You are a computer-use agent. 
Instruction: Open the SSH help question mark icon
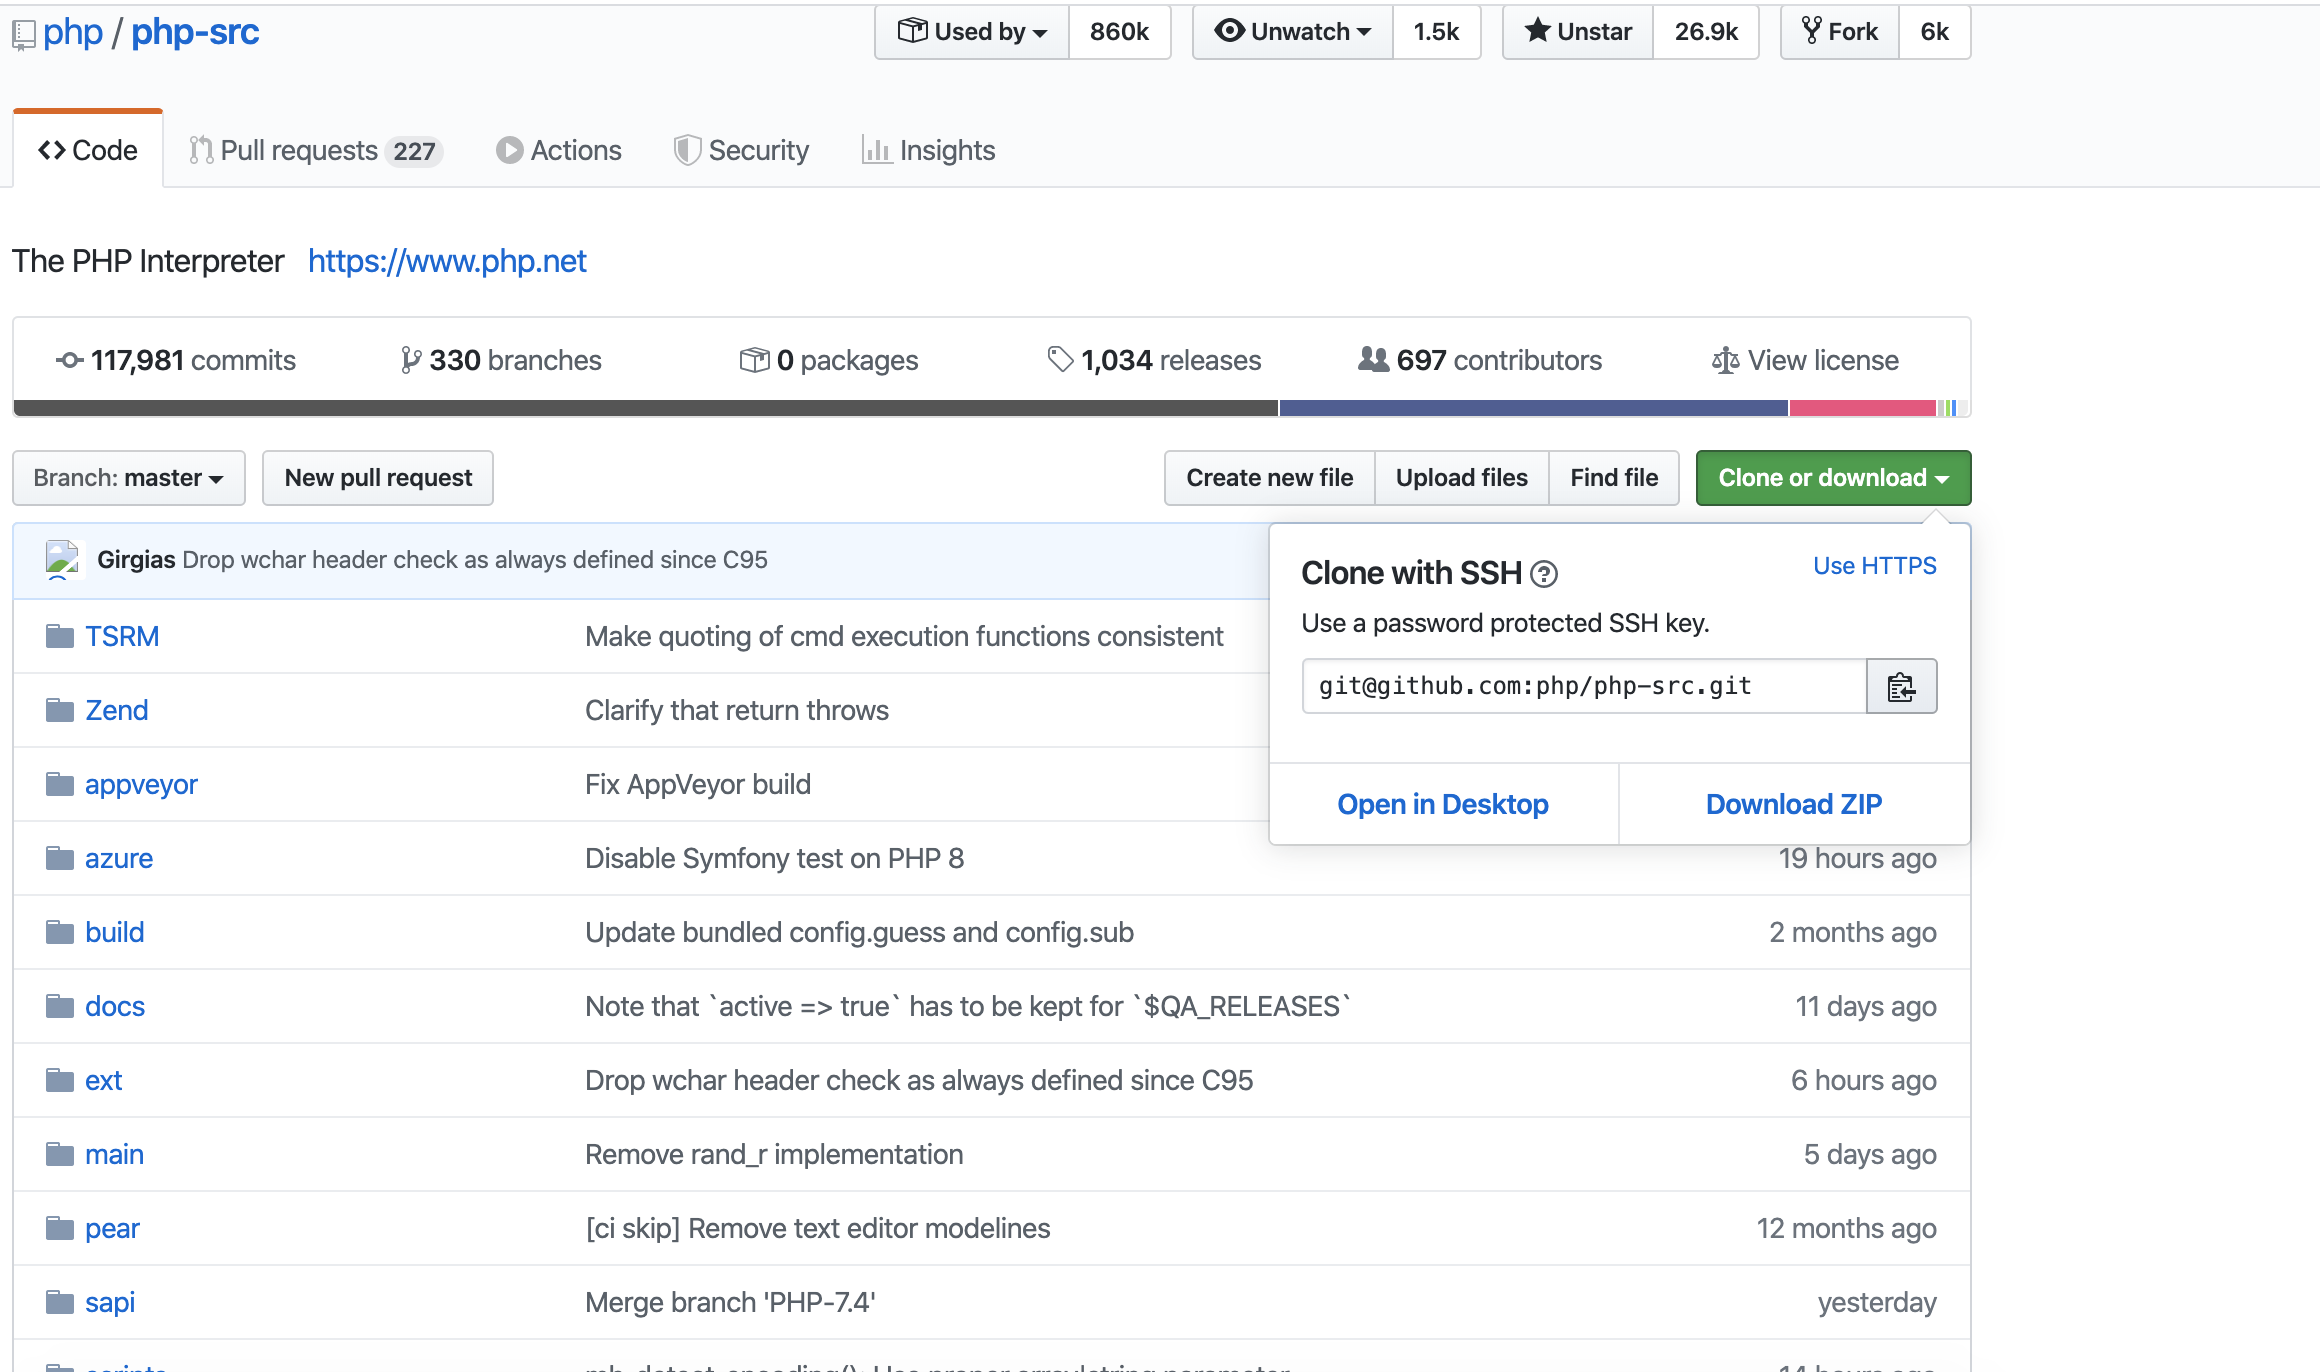pos(1544,574)
